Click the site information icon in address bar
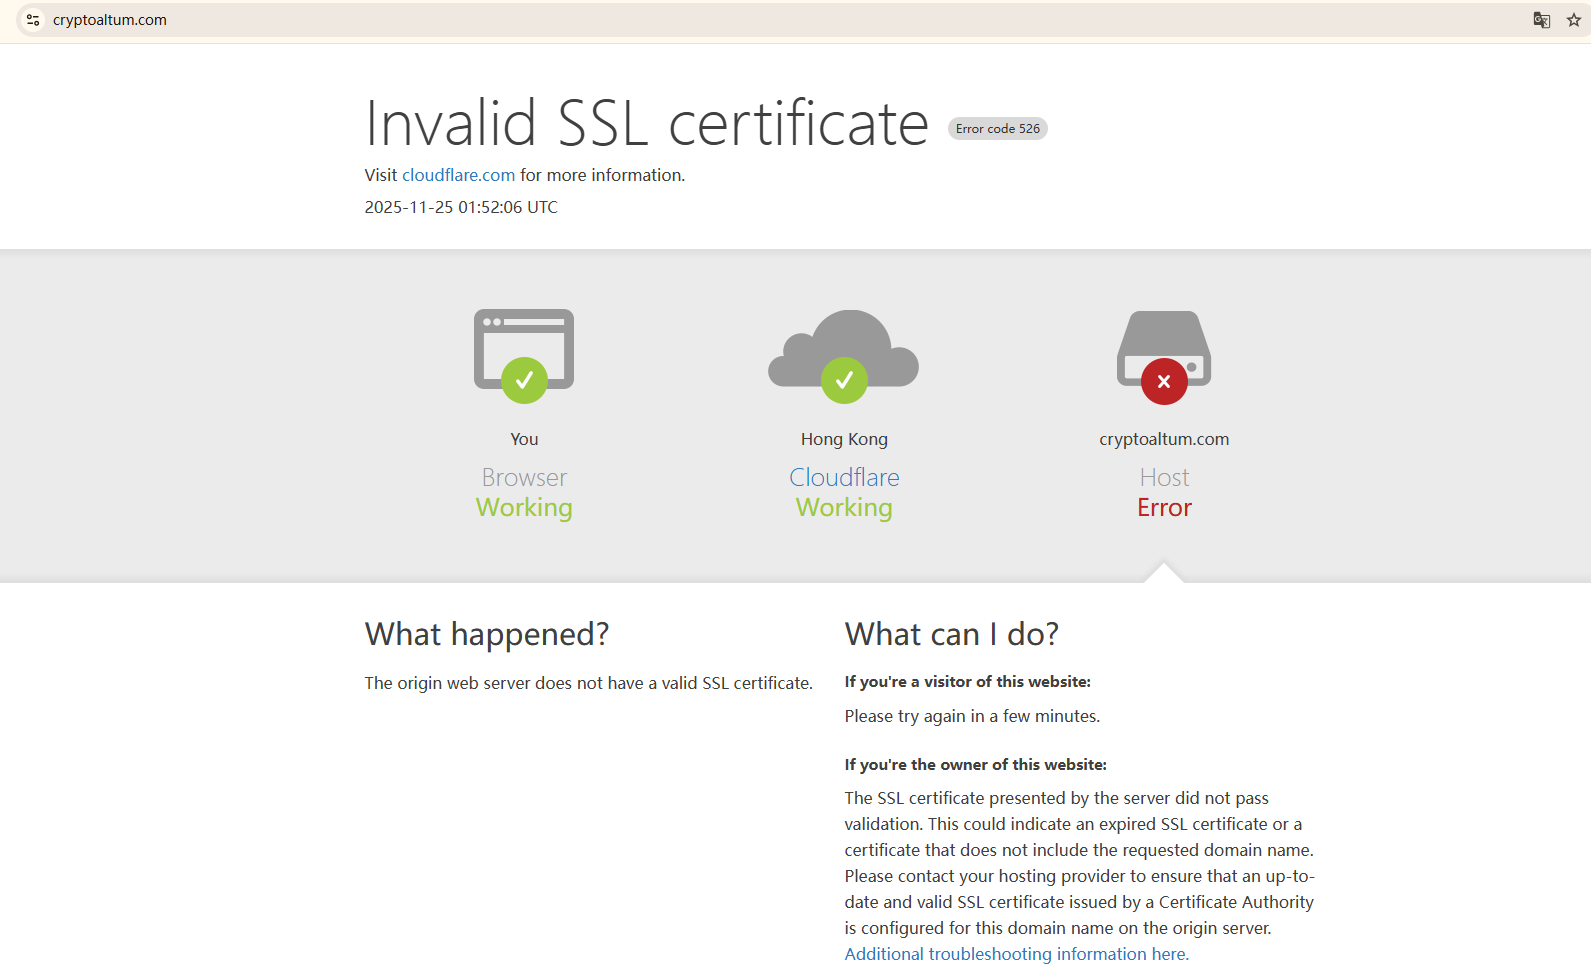The width and height of the screenshot is (1591, 970). [x=33, y=20]
